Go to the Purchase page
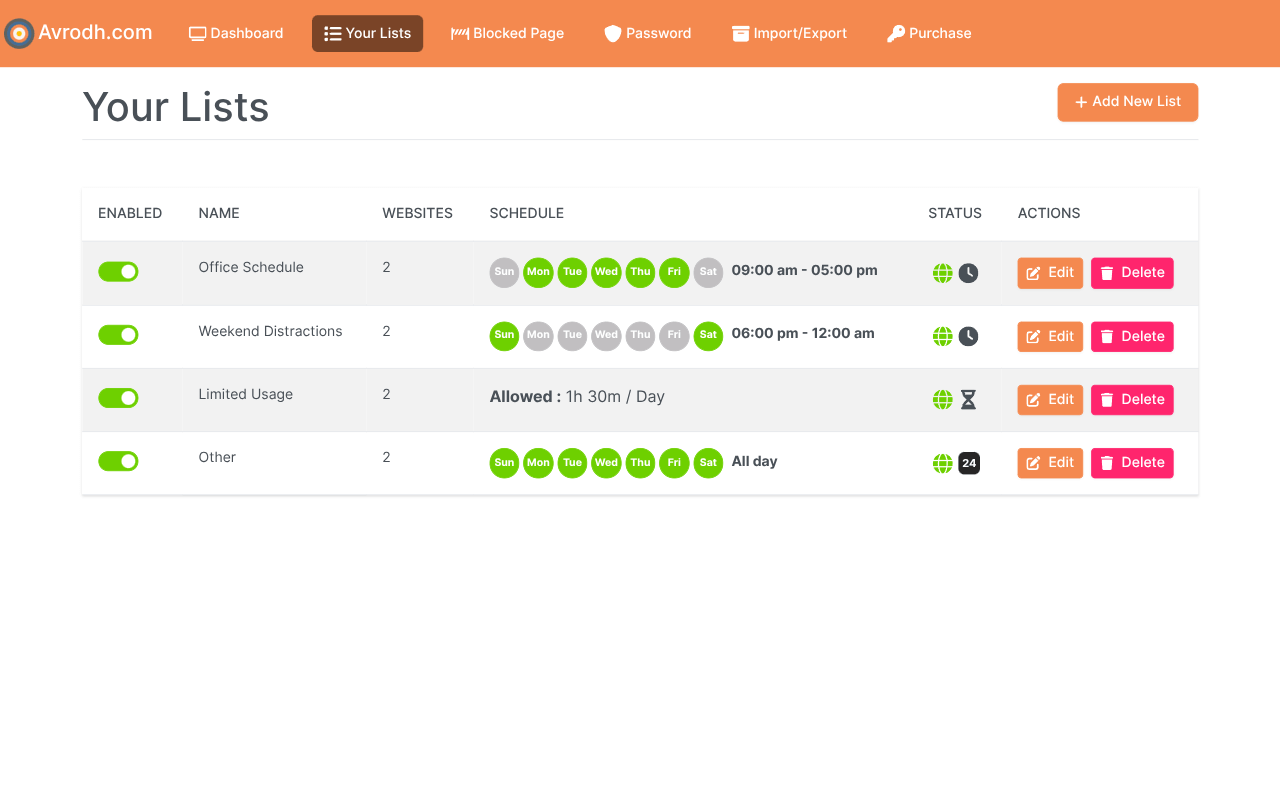Image resolution: width=1280 pixels, height=800 pixels. click(x=929, y=33)
